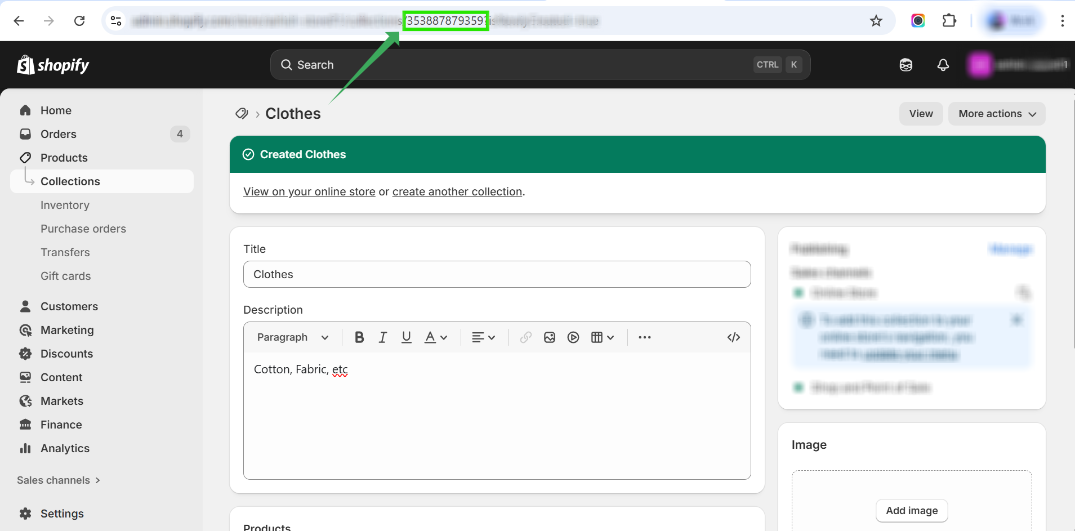Image resolution: width=1075 pixels, height=531 pixels.
Task: Insert a video via editor toolbar
Action: [x=574, y=337]
